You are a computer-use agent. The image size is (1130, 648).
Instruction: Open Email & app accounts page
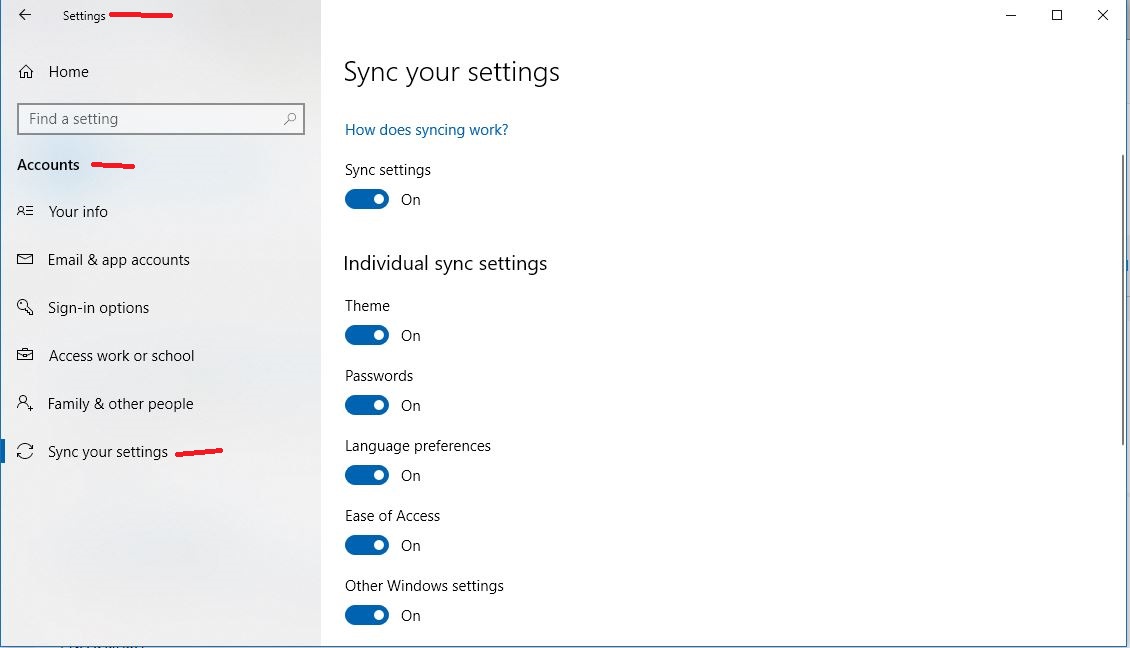point(119,259)
